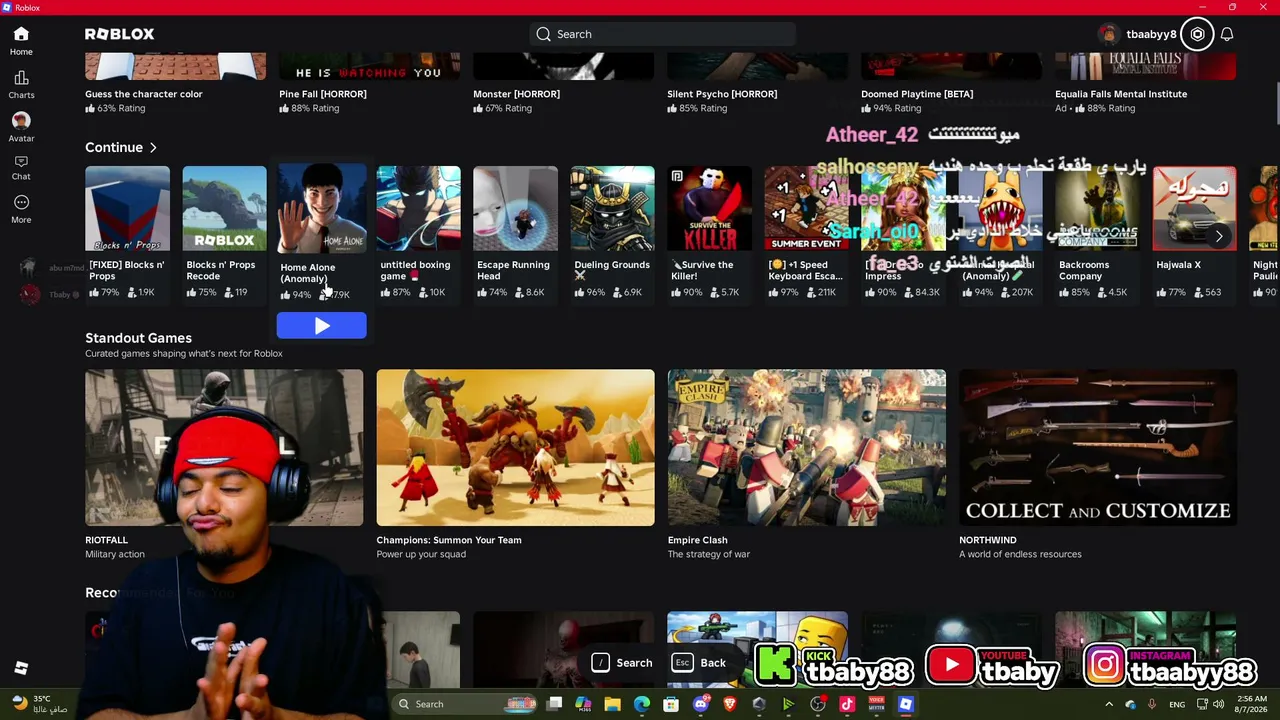Screen dimensions: 1280x720
Task: Open Microsoft Edge from the taskbar
Action: 642,704
